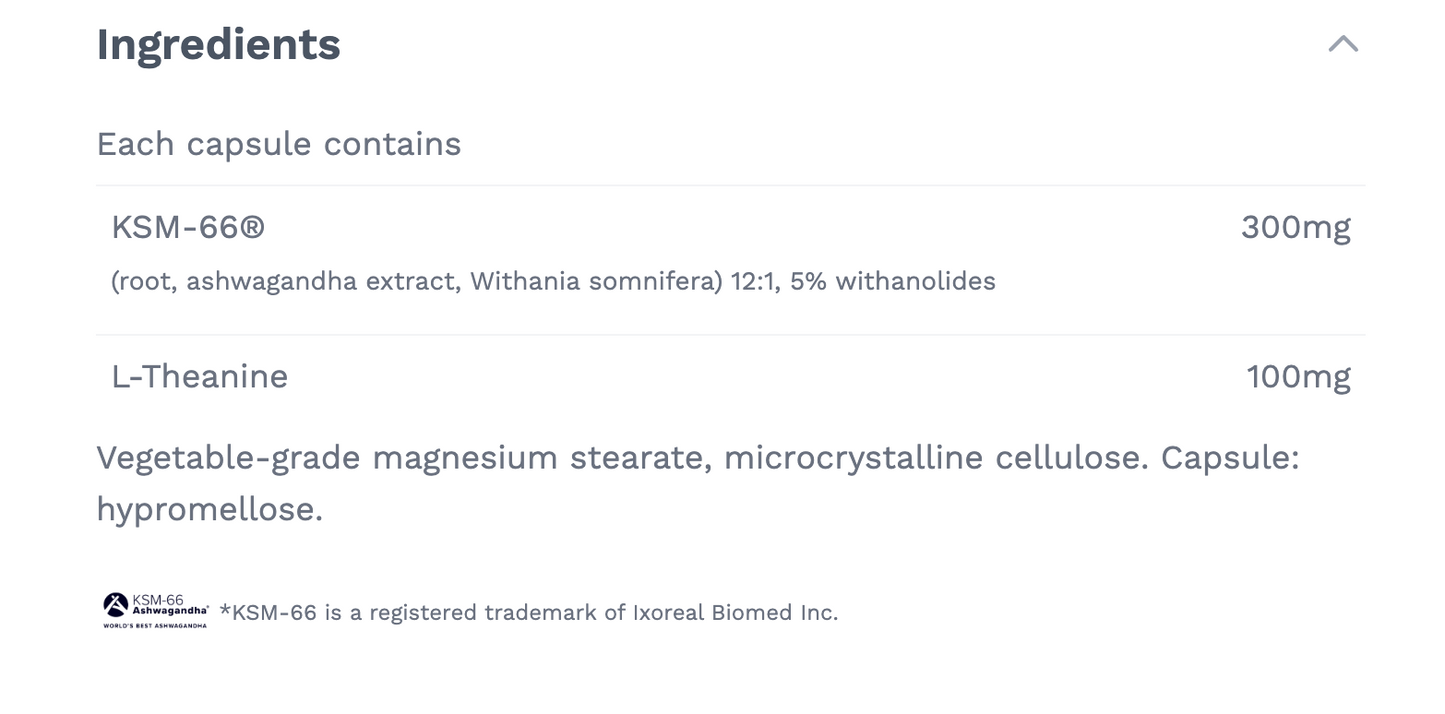Select the 'WORLD'S BEST ASHWAGANDHA' tagline

[155, 625]
